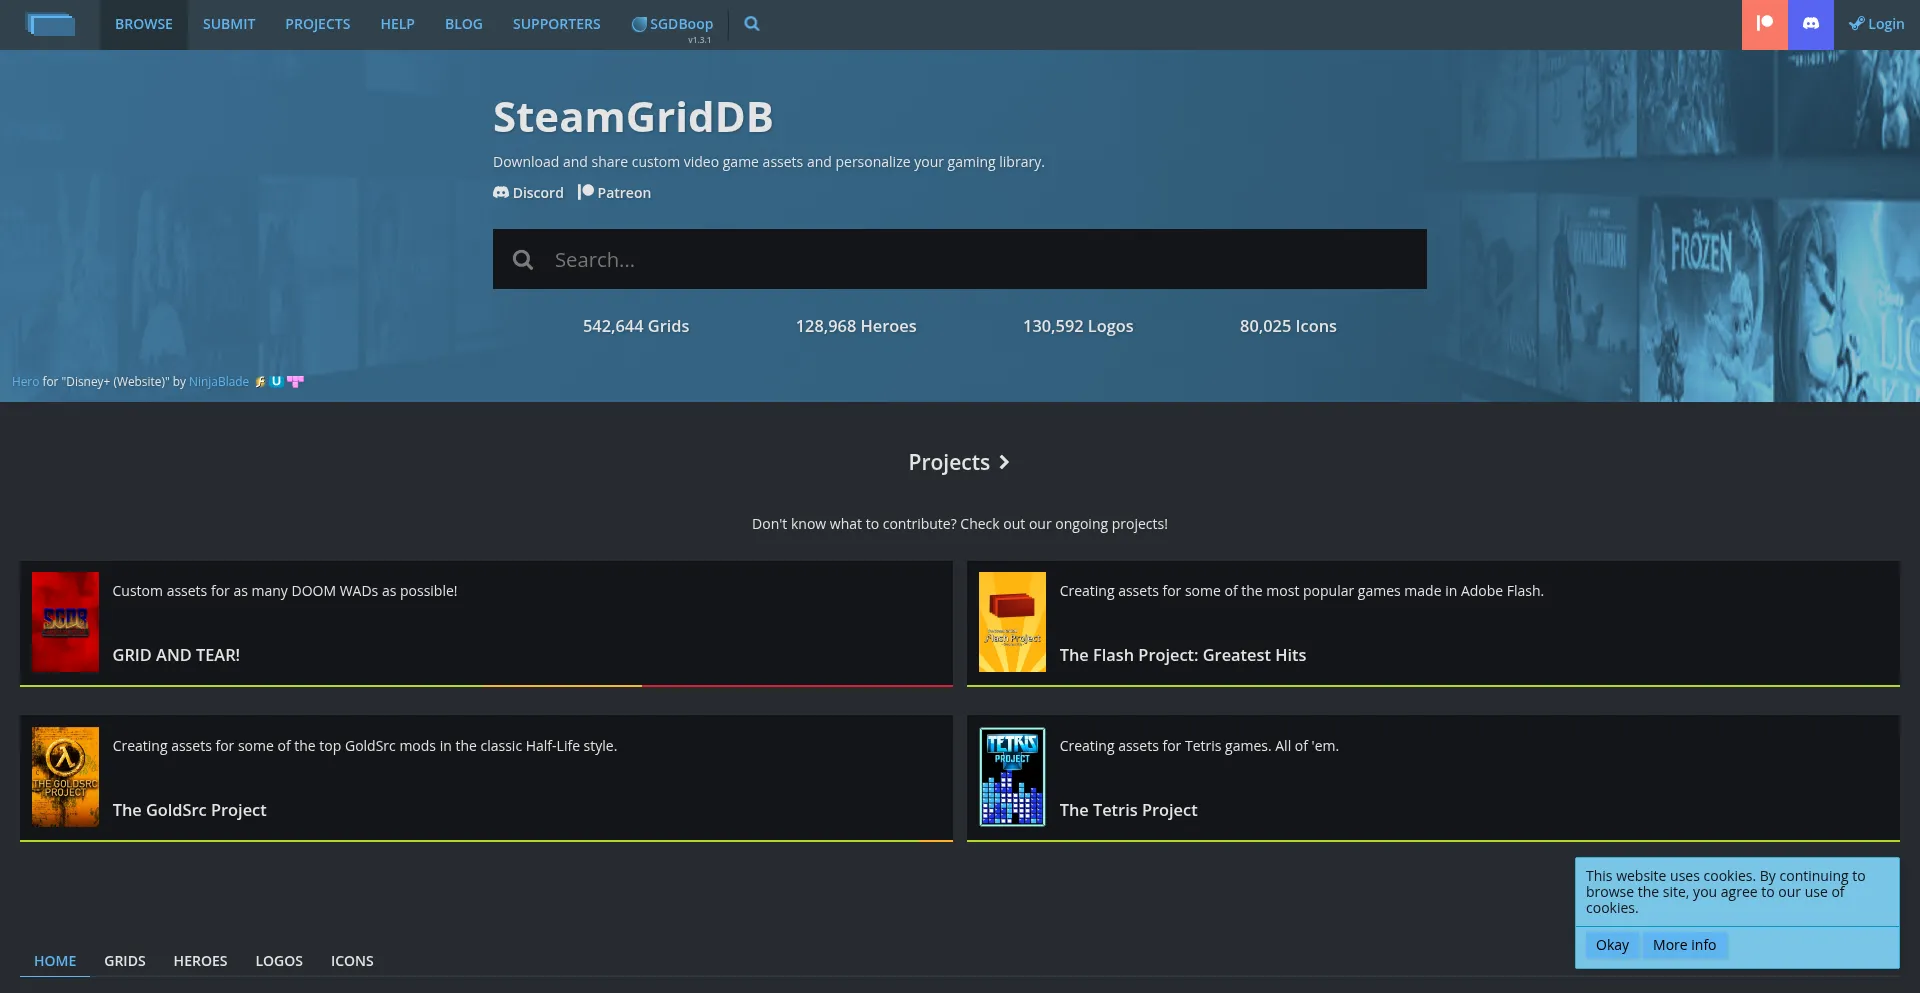Open the Tetris Project thumbnail
The width and height of the screenshot is (1920, 993).
(1012, 777)
